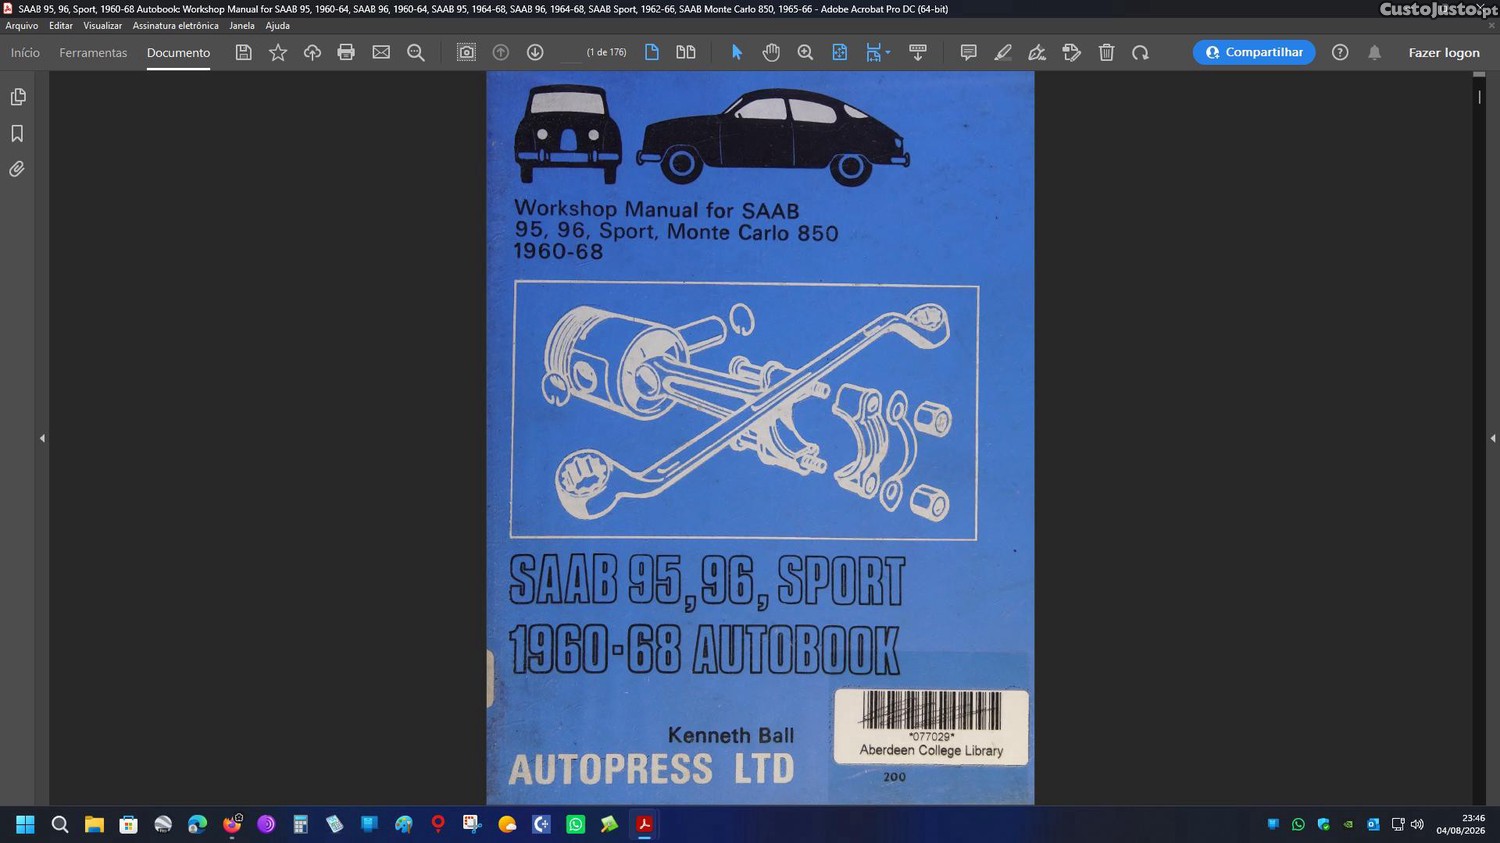
Task: Open the sign document pen tool
Action: [x=1037, y=52]
